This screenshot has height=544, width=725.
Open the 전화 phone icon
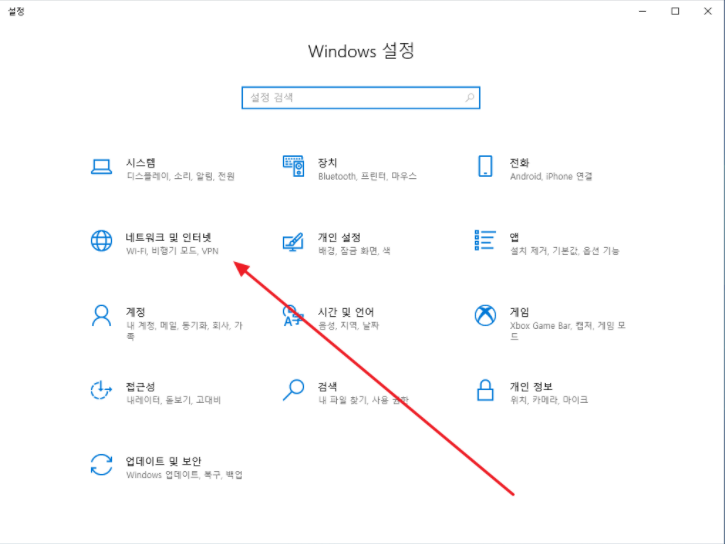(x=485, y=166)
